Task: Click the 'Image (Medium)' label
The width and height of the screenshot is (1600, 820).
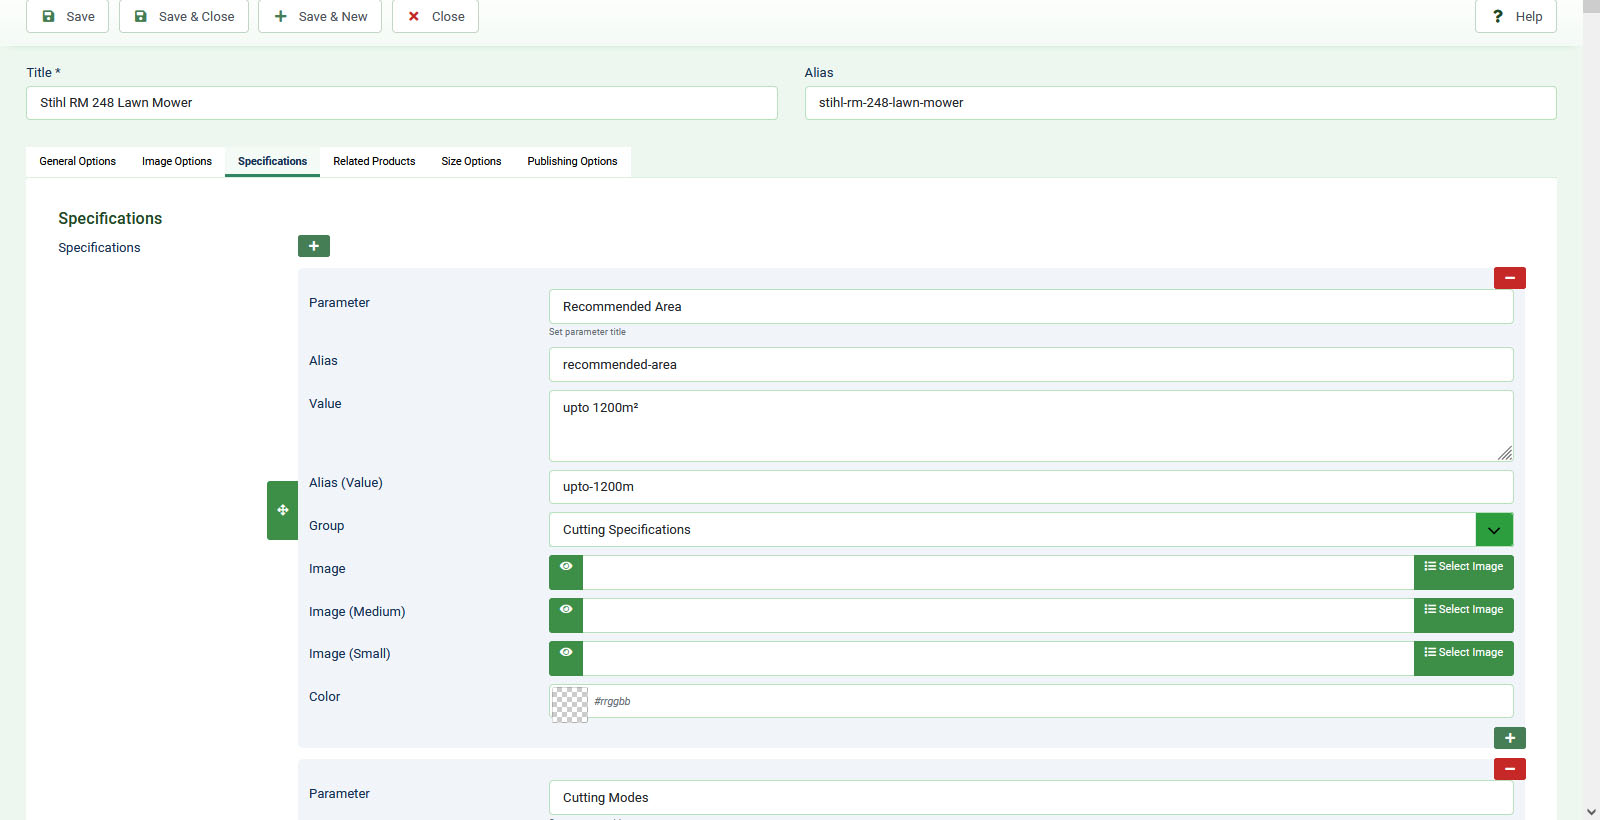Action: (x=357, y=611)
